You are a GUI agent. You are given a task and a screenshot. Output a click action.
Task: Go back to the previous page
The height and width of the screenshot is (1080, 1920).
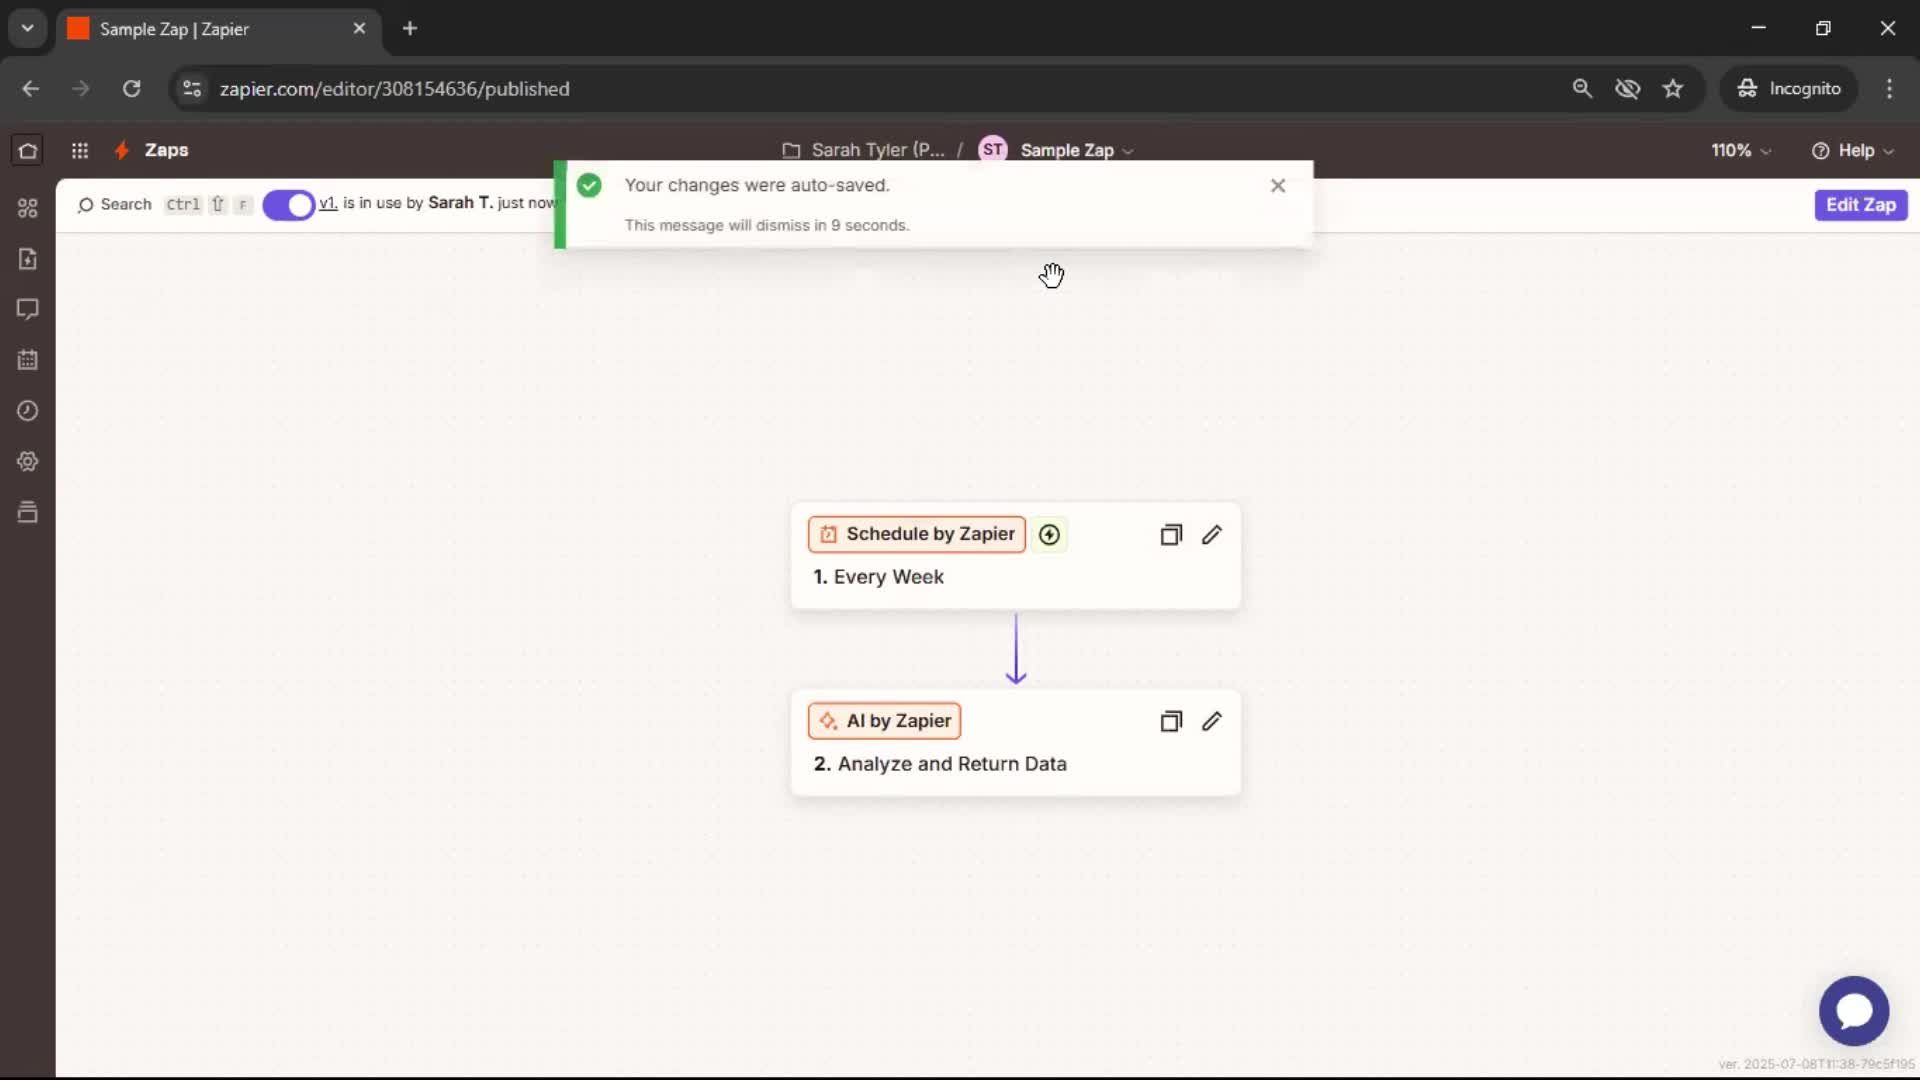[31, 89]
